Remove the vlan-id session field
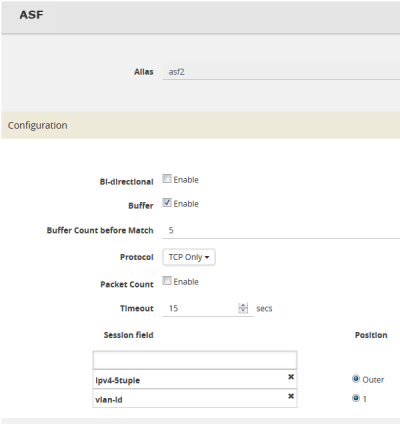The image size is (400, 424). point(291,396)
